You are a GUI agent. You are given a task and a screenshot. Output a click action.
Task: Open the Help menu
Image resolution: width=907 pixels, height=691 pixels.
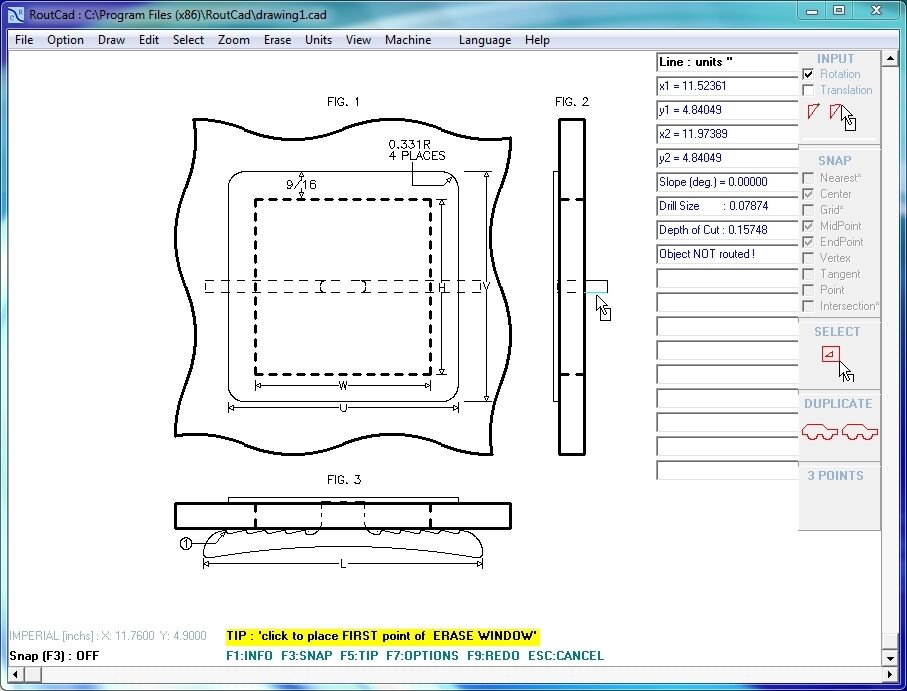[537, 40]
